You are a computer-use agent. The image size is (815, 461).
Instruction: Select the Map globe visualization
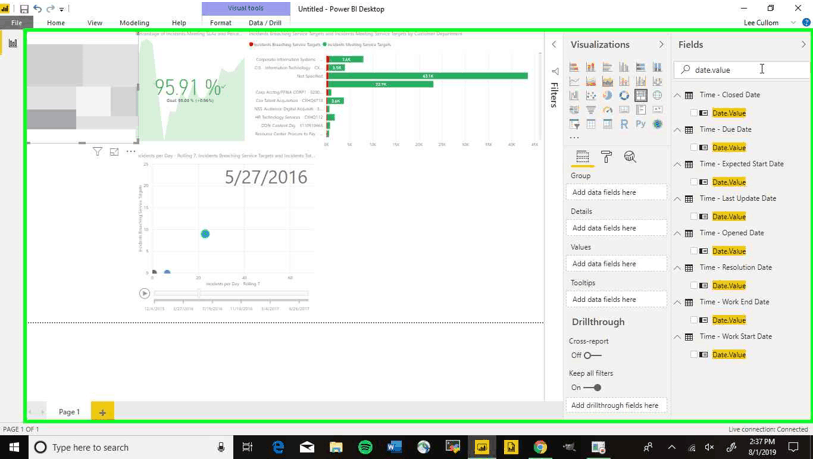click(657, 96)
